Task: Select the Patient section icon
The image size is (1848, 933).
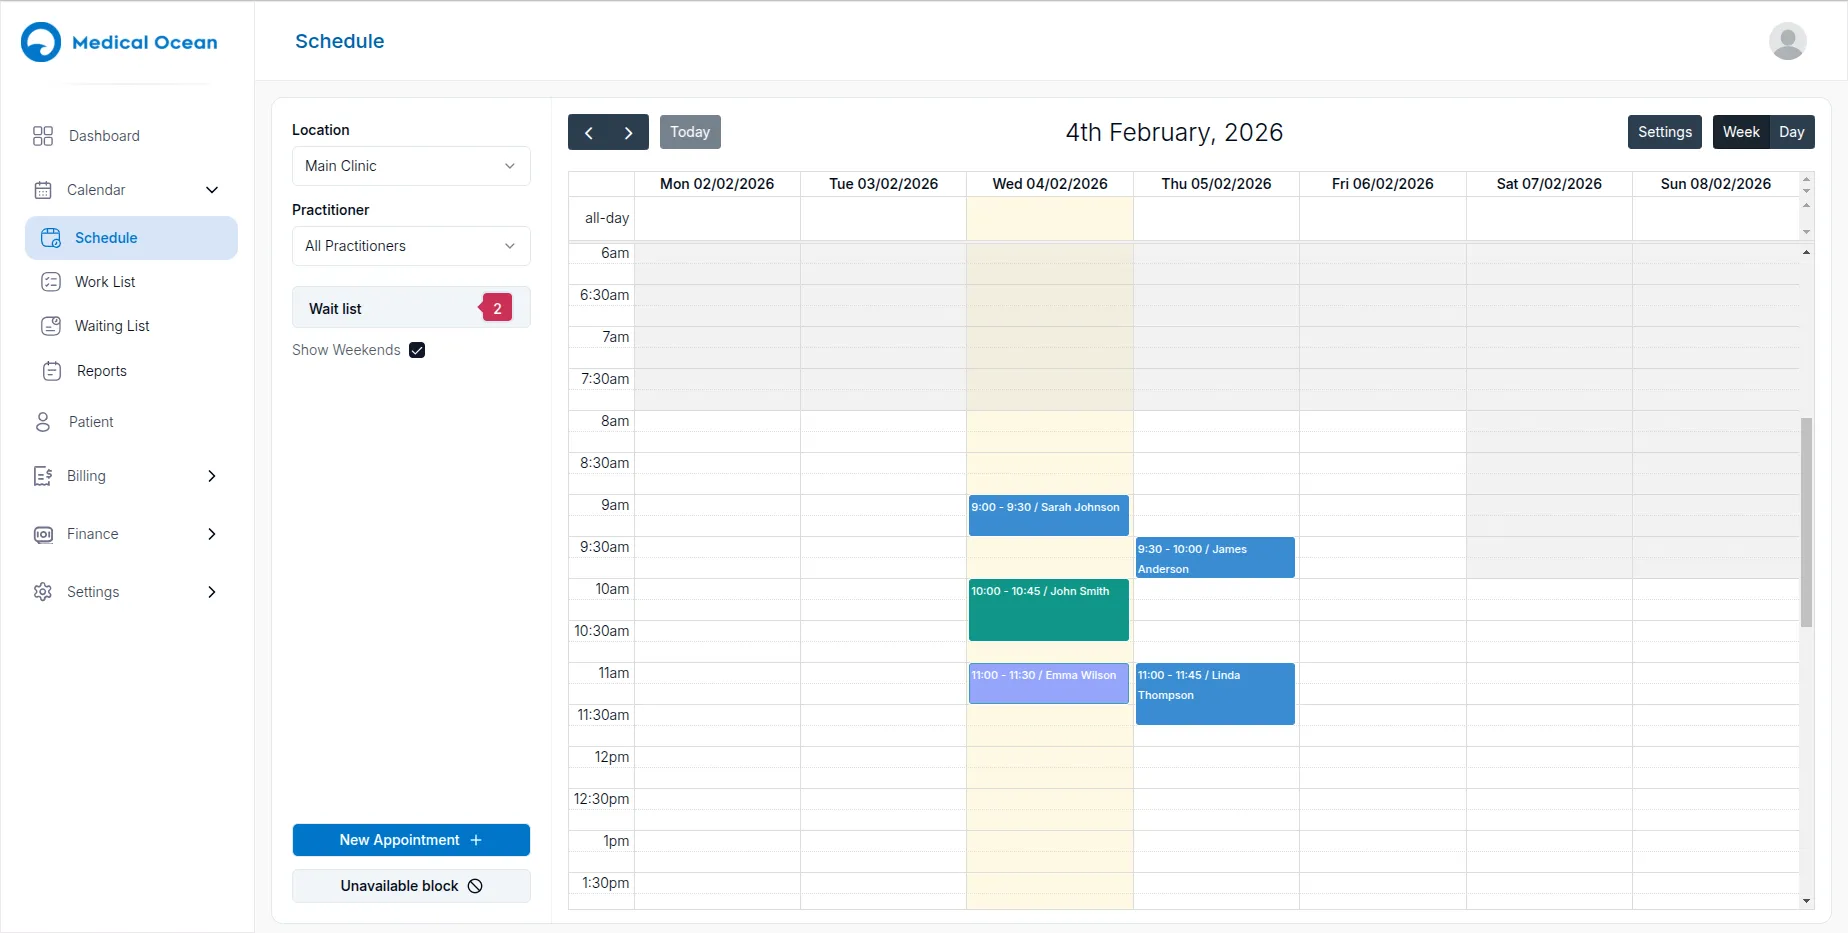Action: tap(43, 422)
